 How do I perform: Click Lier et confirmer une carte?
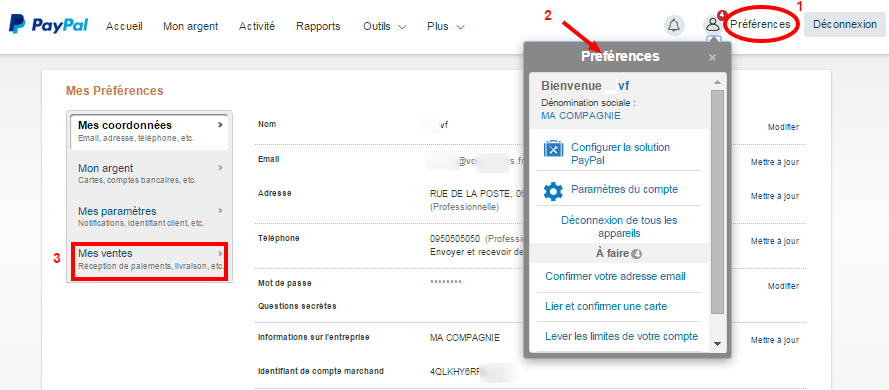point(606,307)
